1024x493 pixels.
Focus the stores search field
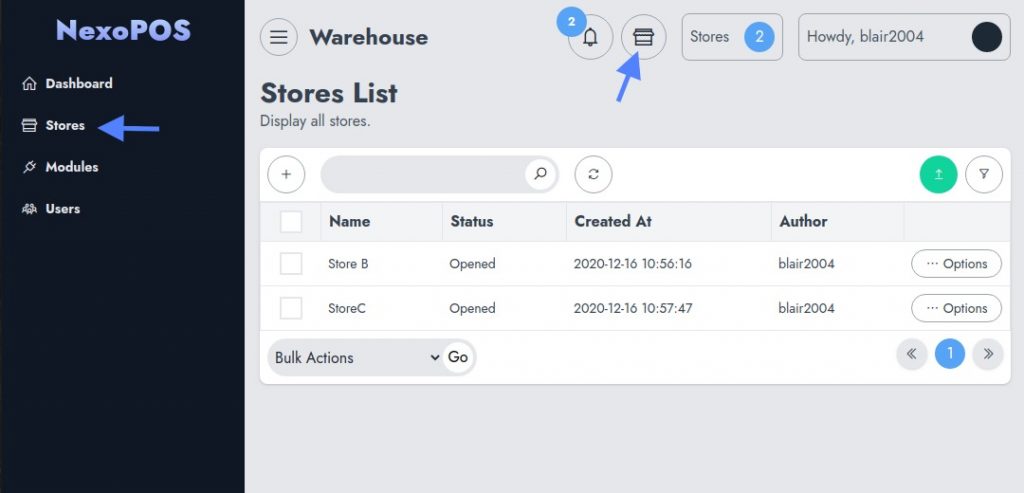(423, 174)
